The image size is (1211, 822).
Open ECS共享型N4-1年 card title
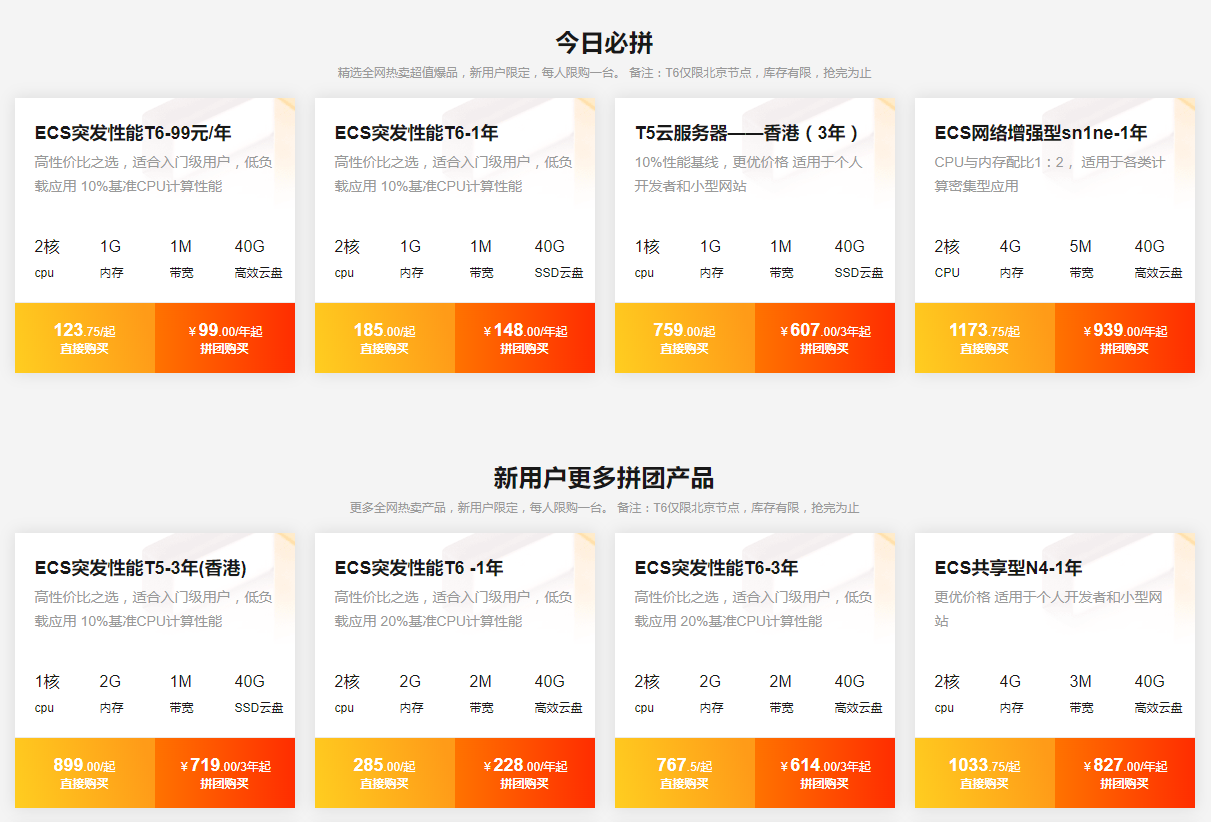[x=1008, y=568]
